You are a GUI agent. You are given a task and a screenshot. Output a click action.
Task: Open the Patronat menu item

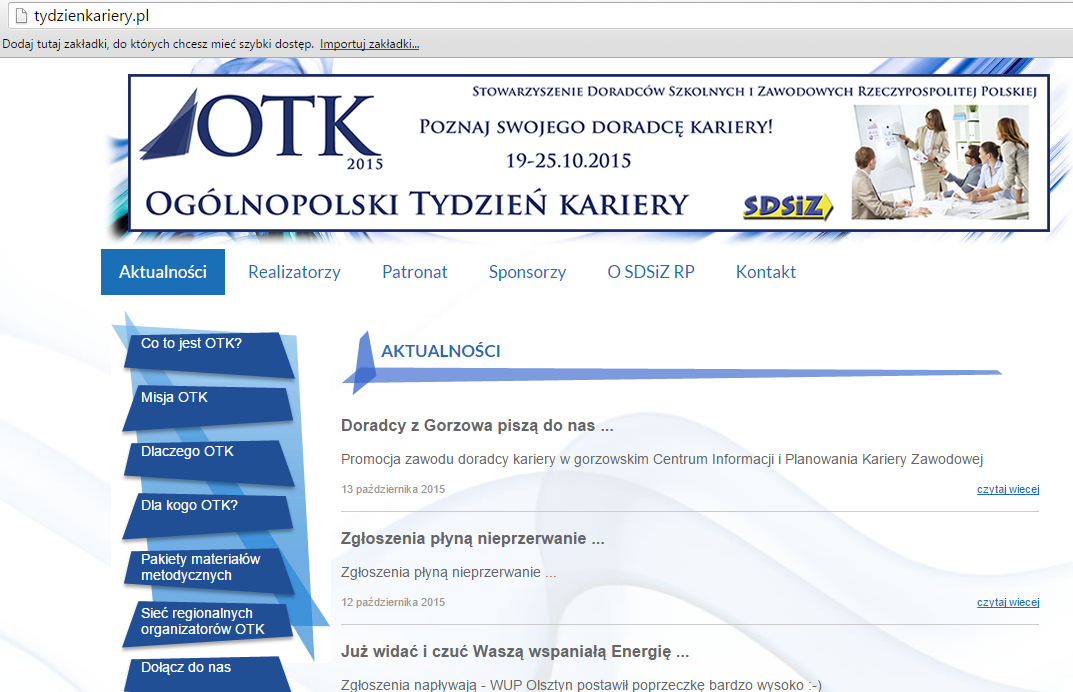coord(415,272)
